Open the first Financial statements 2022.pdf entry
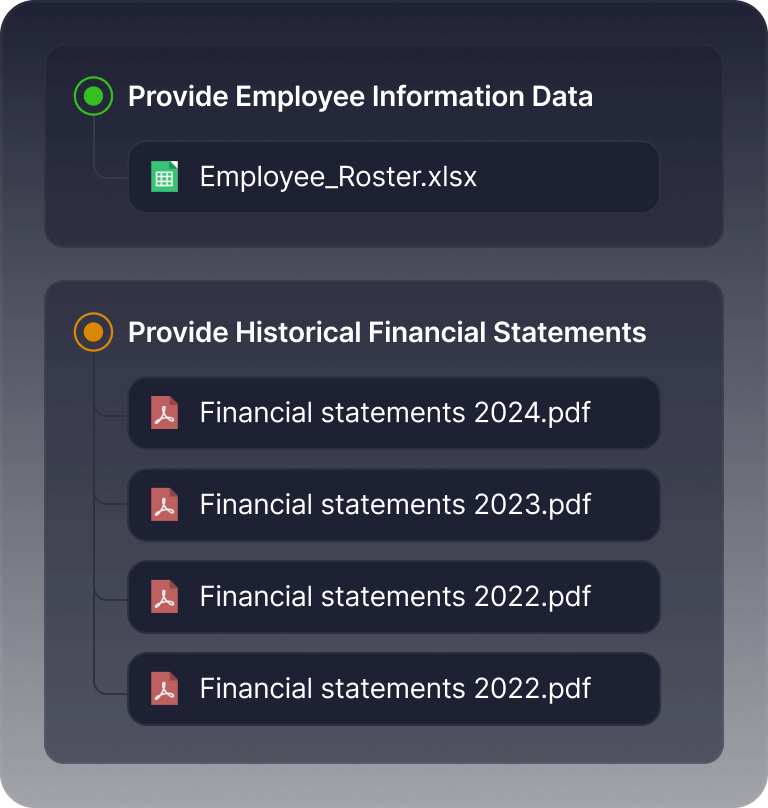Screen dimensions: 768x808 tap(395, 597)
